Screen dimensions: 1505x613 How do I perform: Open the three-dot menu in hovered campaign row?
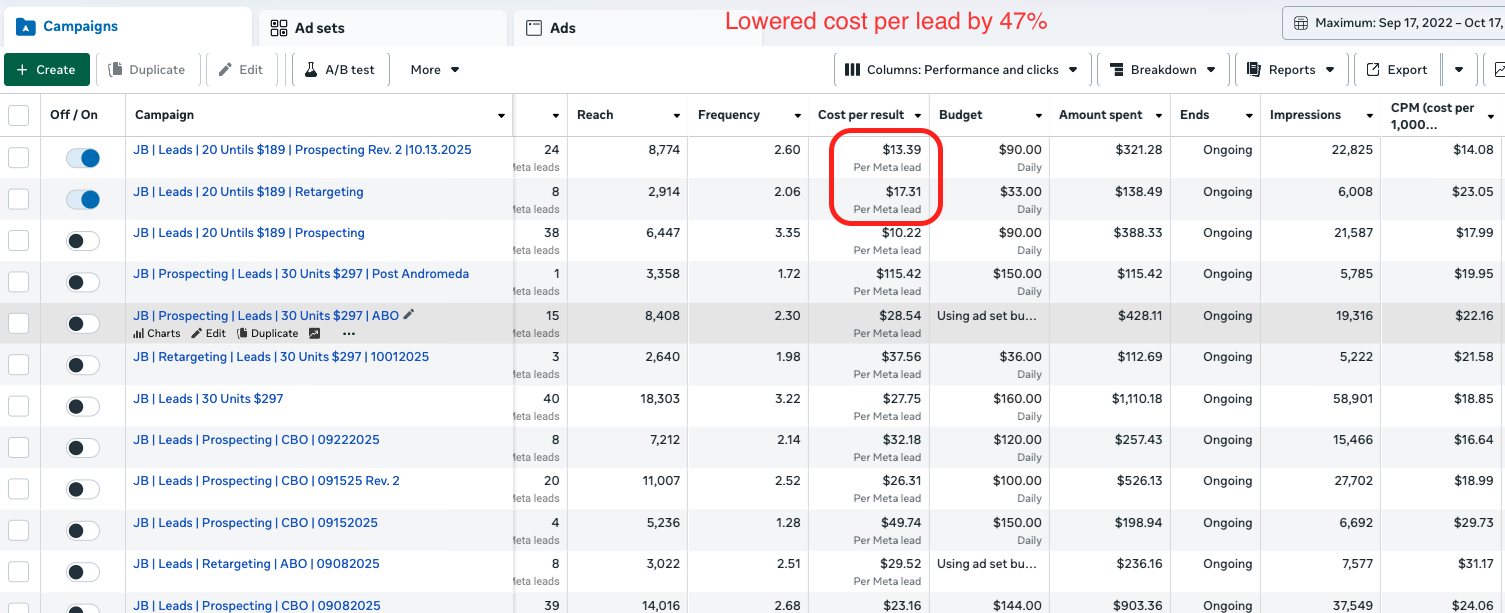click(348, 333)
